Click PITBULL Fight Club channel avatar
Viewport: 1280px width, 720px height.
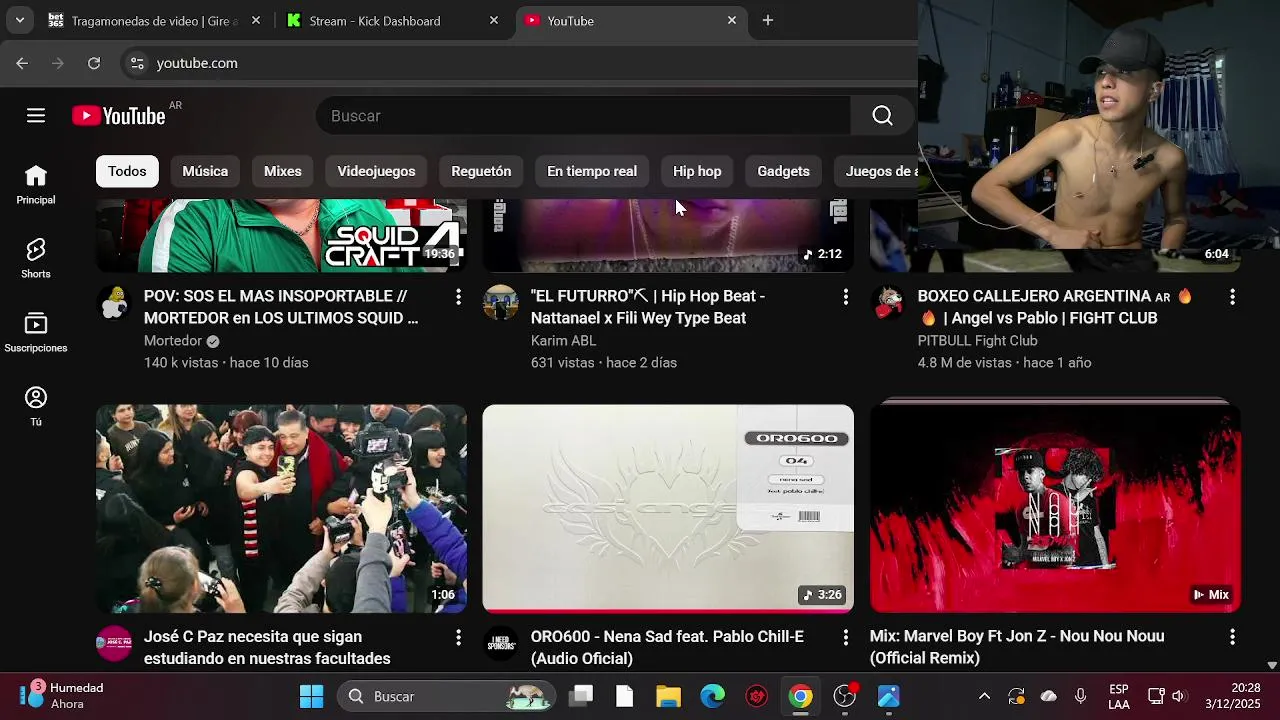888,303
